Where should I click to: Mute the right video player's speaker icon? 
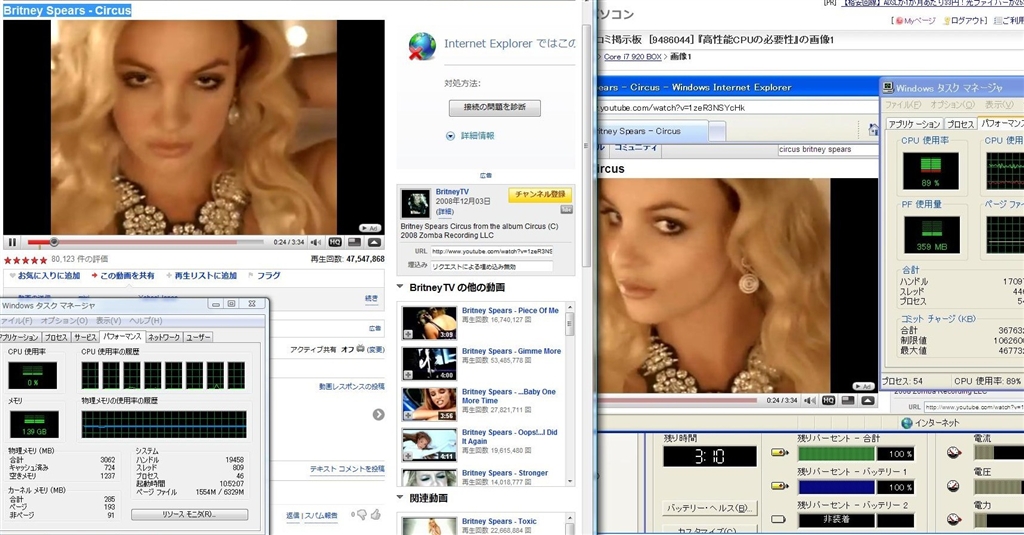[810, 400]
